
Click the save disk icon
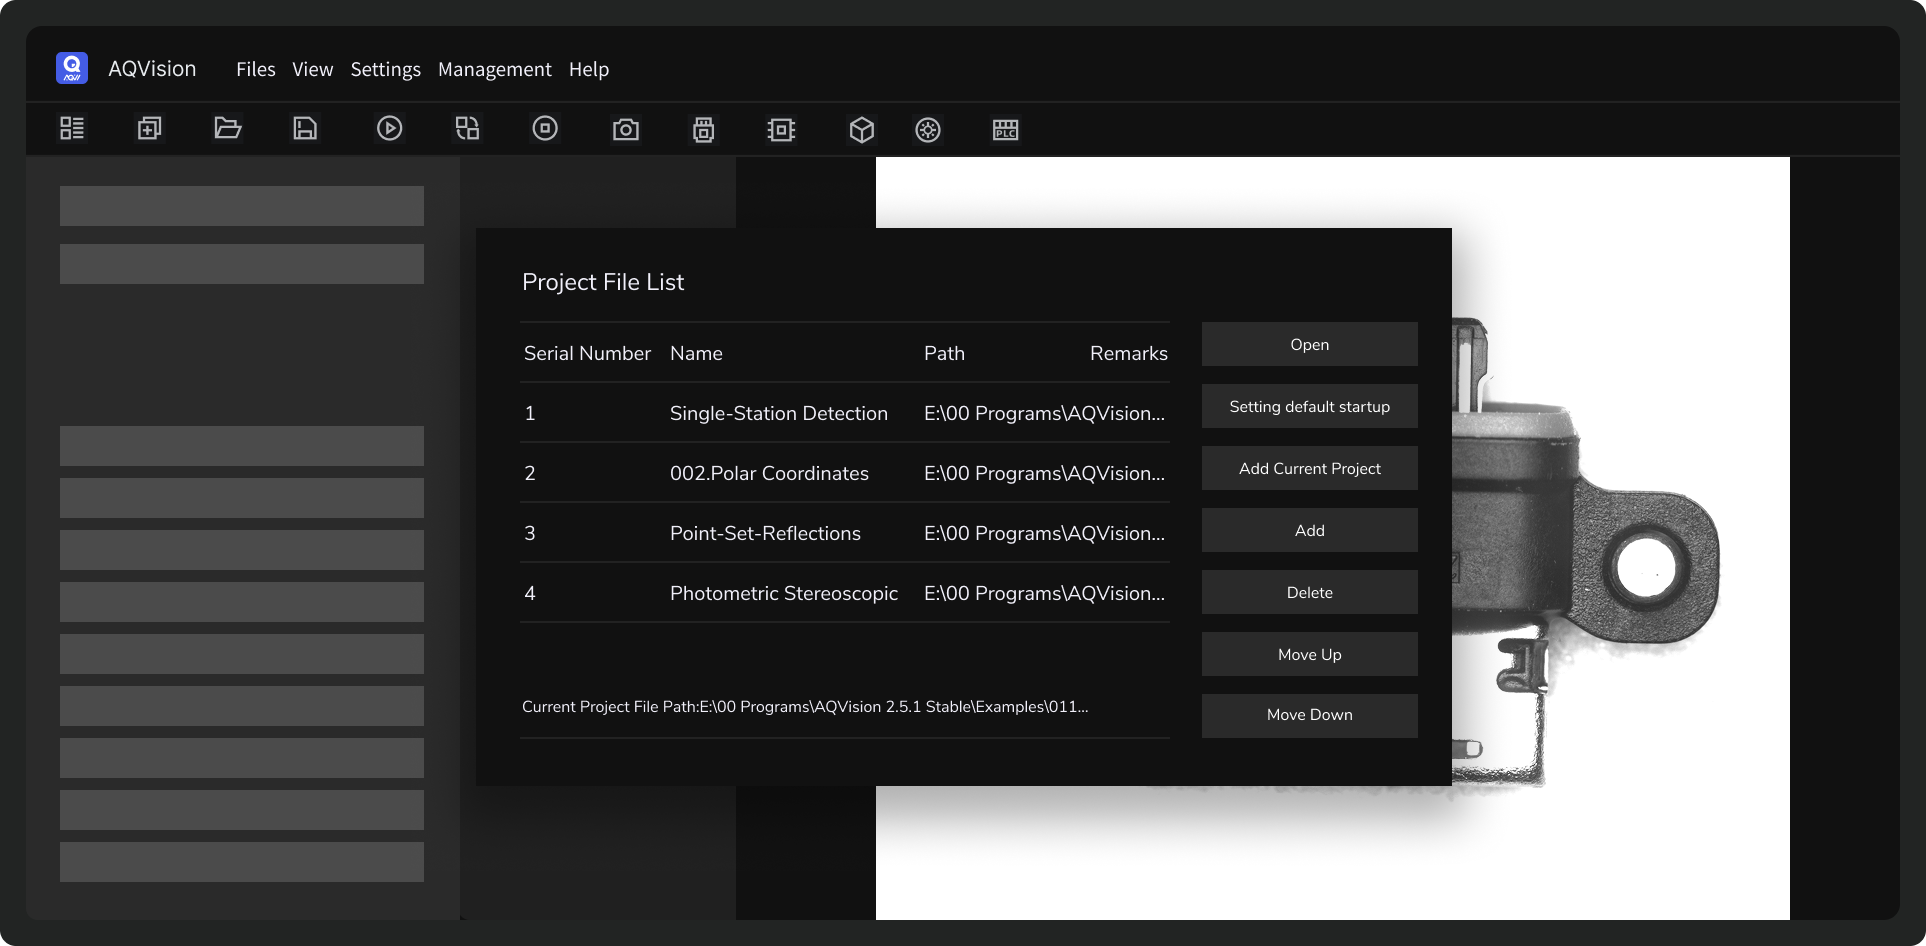[305, 129]
